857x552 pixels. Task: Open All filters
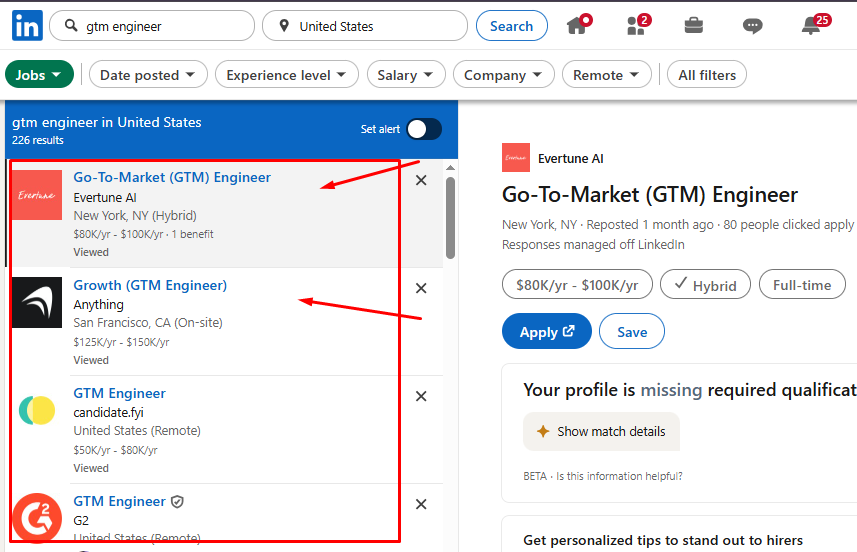point(707,74)
